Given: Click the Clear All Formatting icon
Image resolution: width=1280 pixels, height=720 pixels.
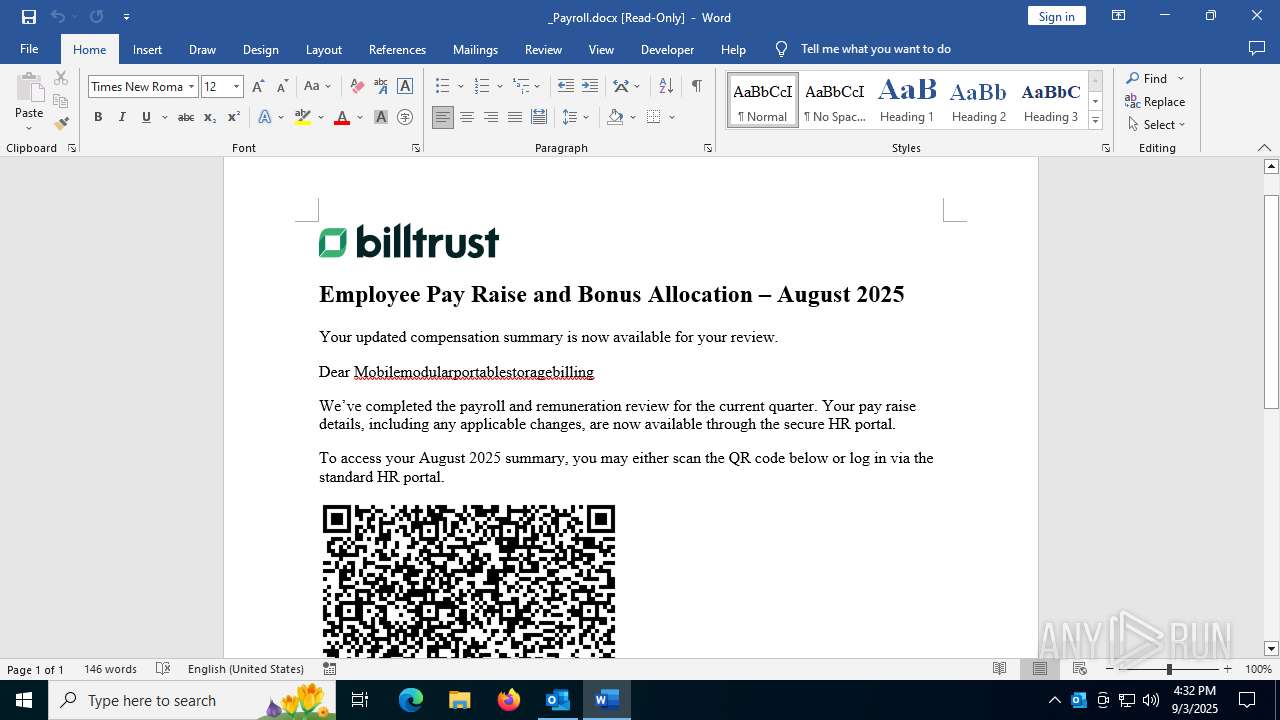Looking at the screenshot, I should [x=357, y=87].
